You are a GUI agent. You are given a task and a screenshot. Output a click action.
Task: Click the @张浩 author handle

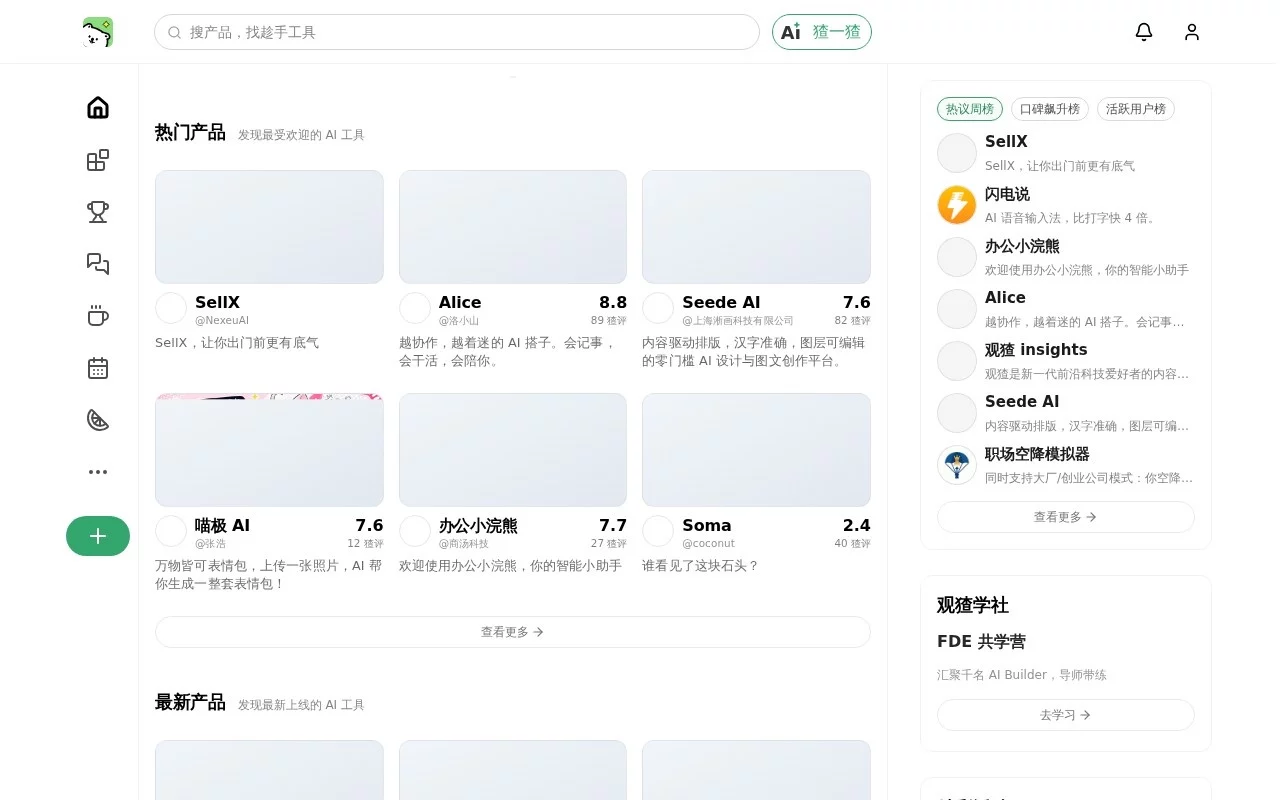tap(210, 544)
